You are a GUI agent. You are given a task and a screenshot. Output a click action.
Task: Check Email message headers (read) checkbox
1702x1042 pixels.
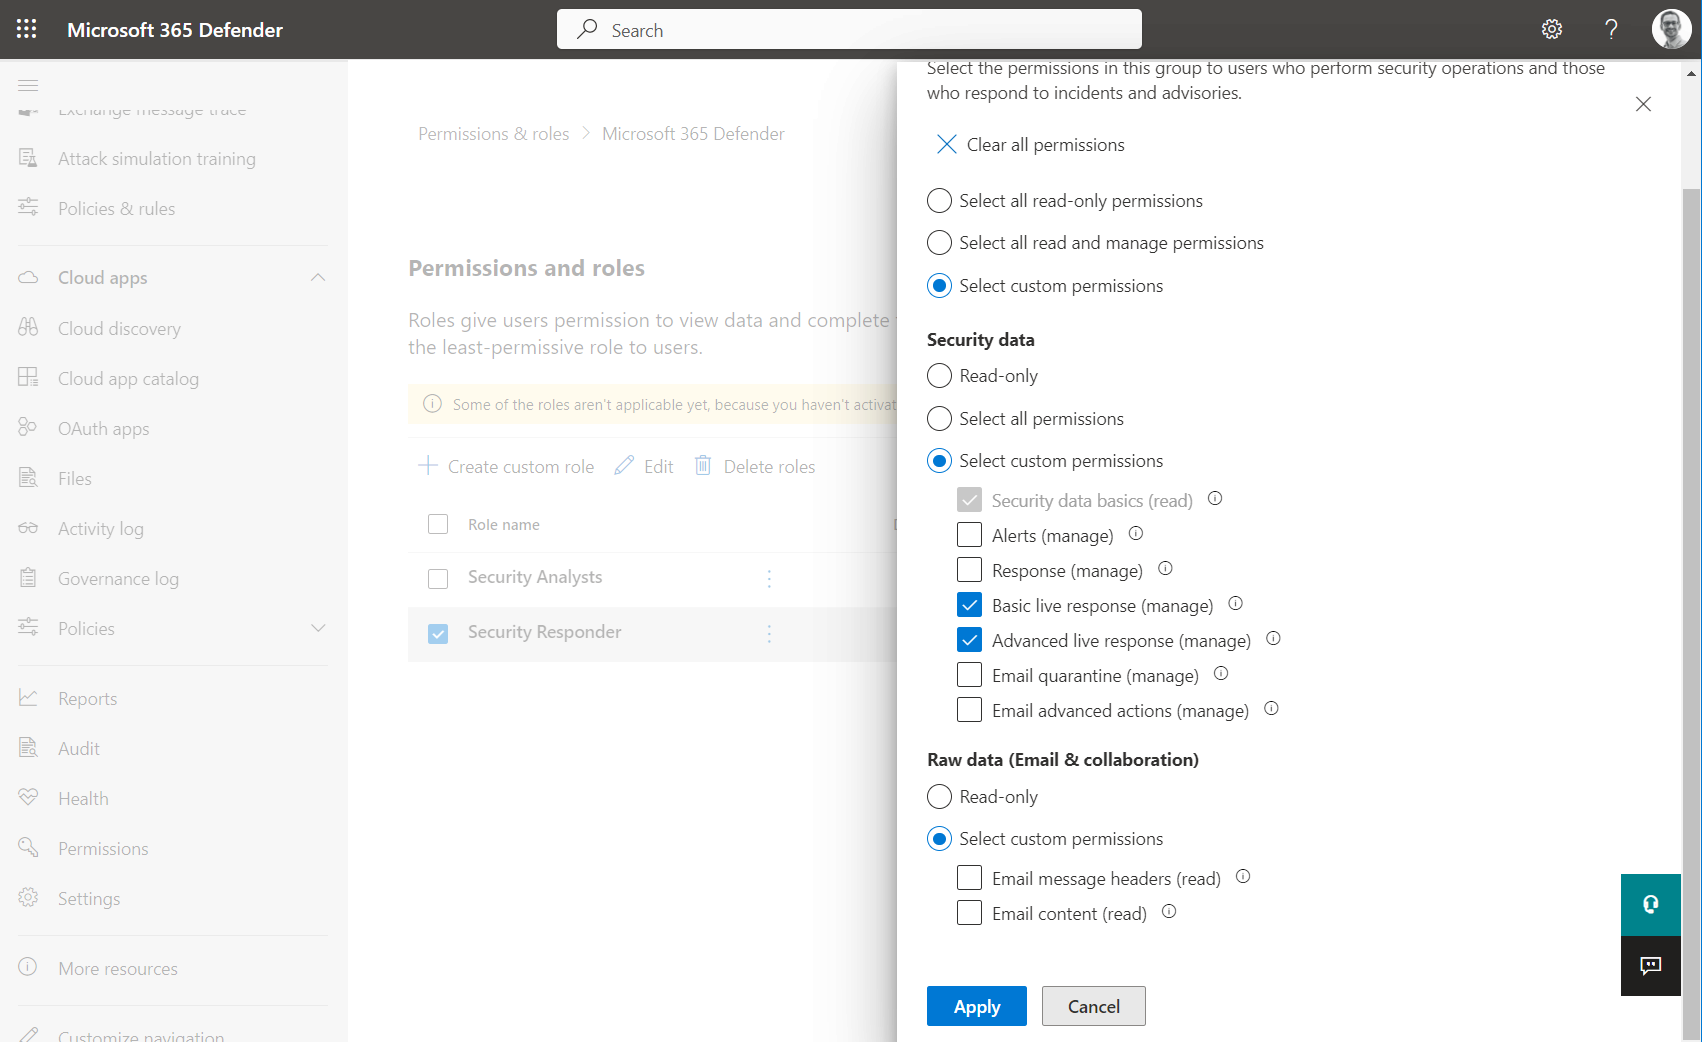tap(969, 878)
